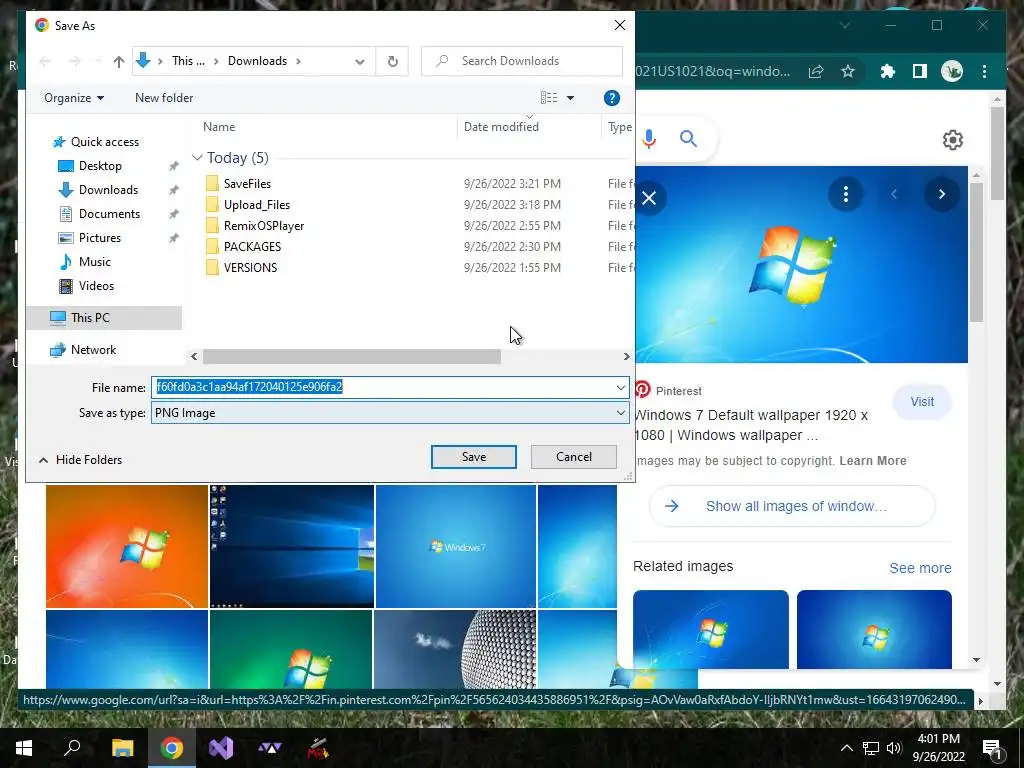Select the PACKAGES folder
The height and width of the screenshot is (768, 1024).
point(252,246)
